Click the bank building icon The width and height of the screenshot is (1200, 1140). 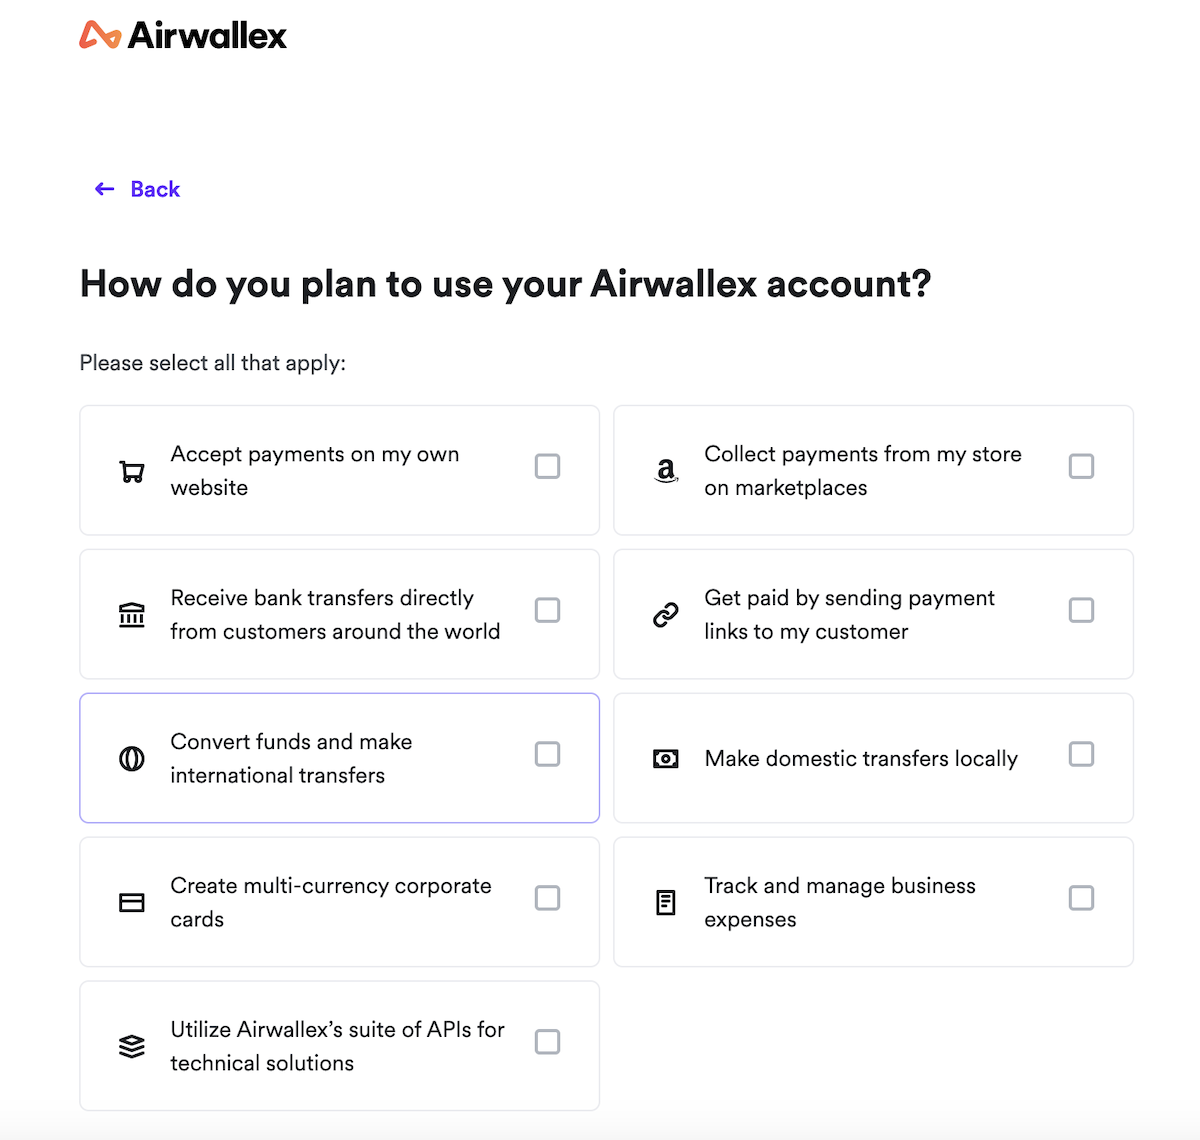coord(131,614)
